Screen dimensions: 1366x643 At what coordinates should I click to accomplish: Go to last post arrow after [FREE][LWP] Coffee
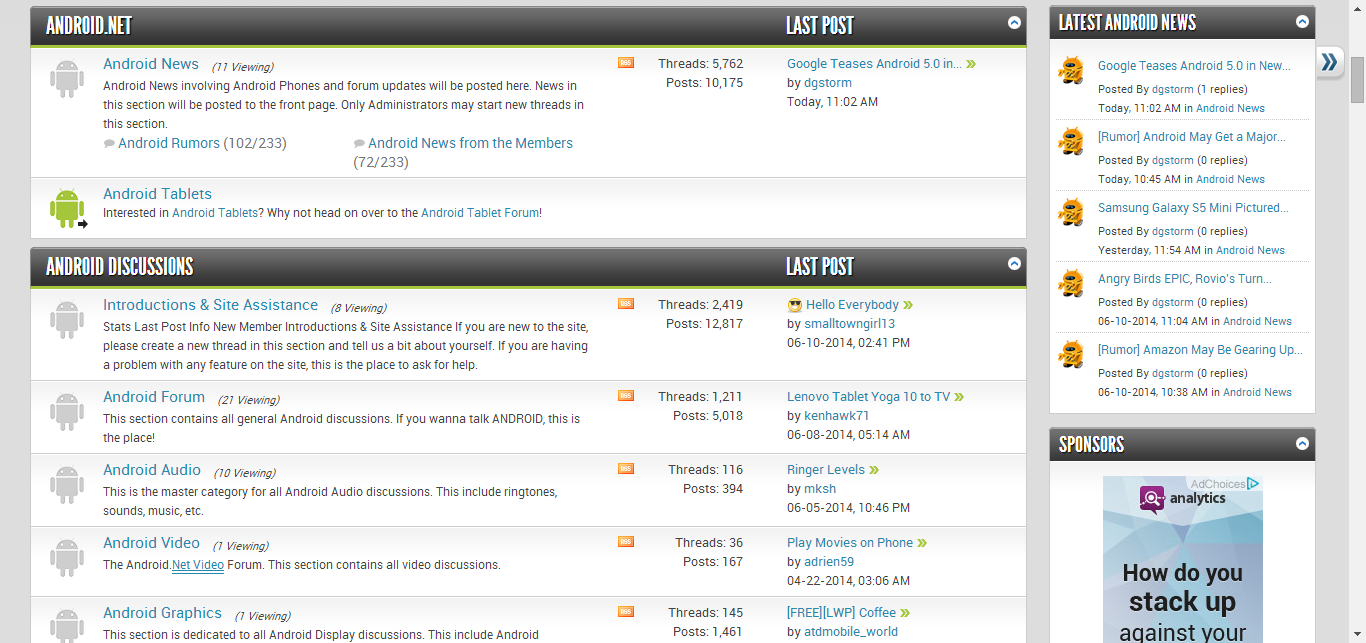(905, 613)
